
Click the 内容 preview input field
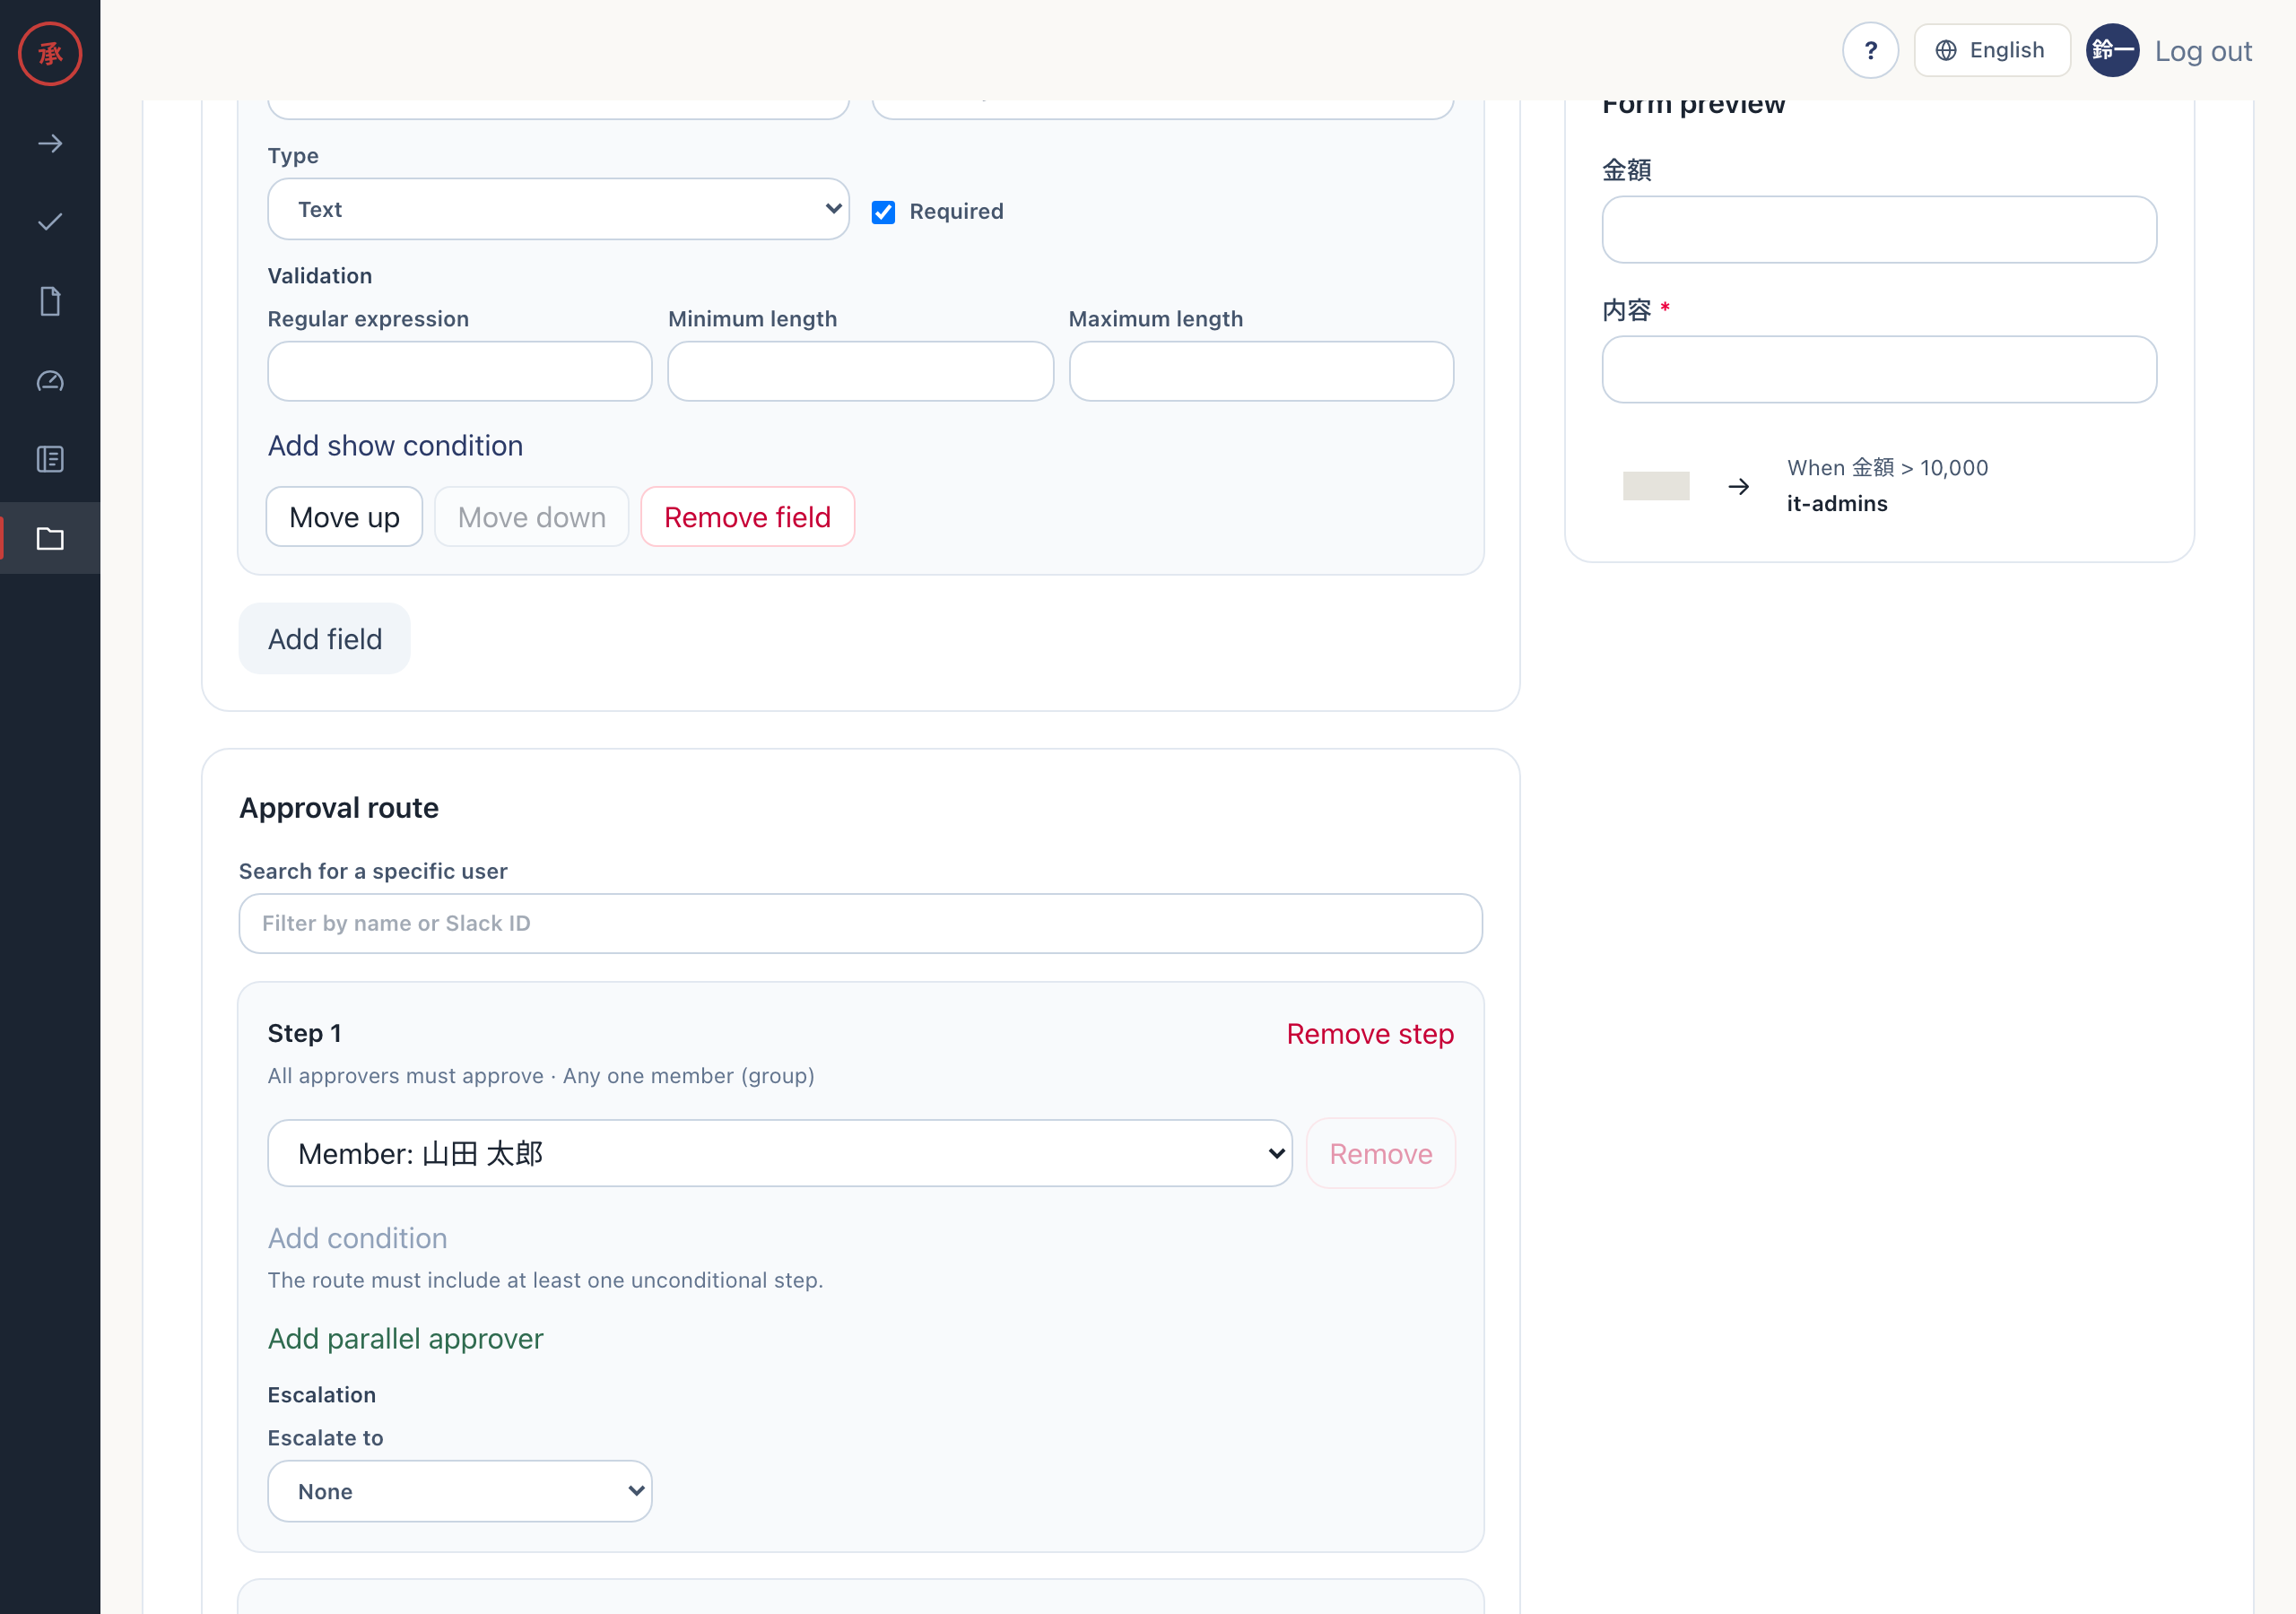coord(1878,369)
